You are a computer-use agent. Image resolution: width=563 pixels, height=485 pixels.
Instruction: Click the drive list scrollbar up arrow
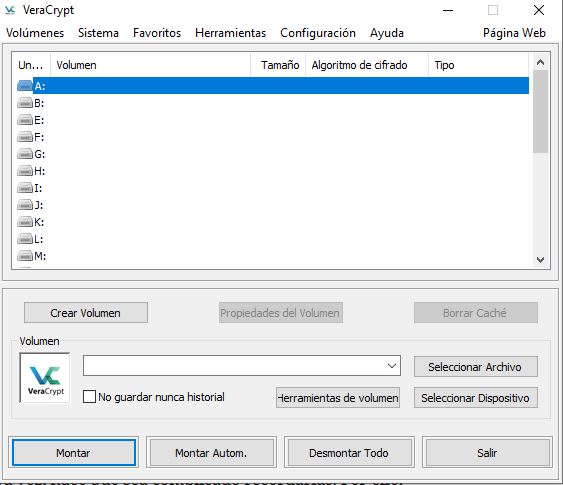coord(540,62)
